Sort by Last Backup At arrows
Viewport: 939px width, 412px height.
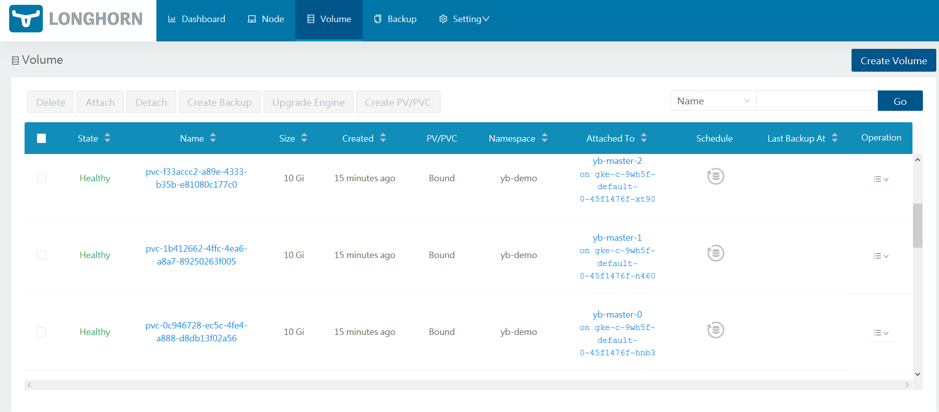[x=834, y=138]
